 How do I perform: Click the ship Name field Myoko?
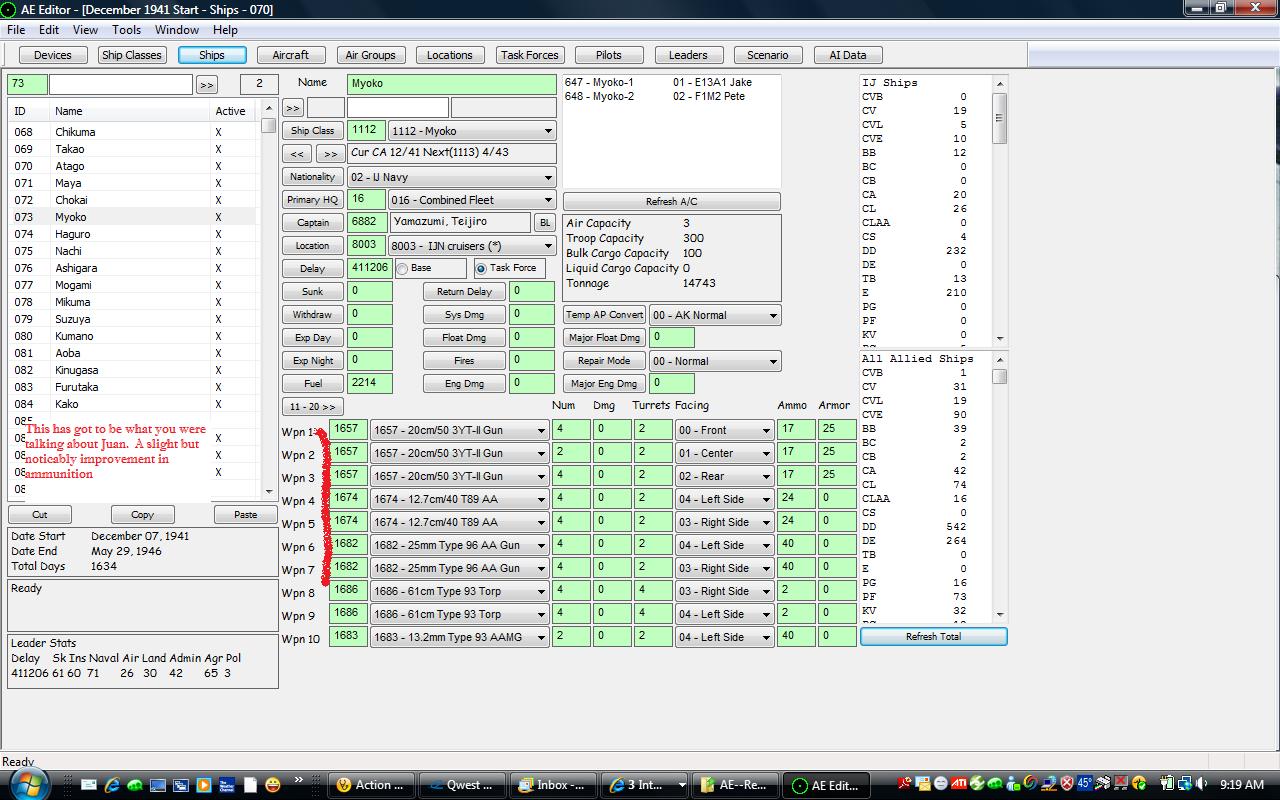(451, 84)
